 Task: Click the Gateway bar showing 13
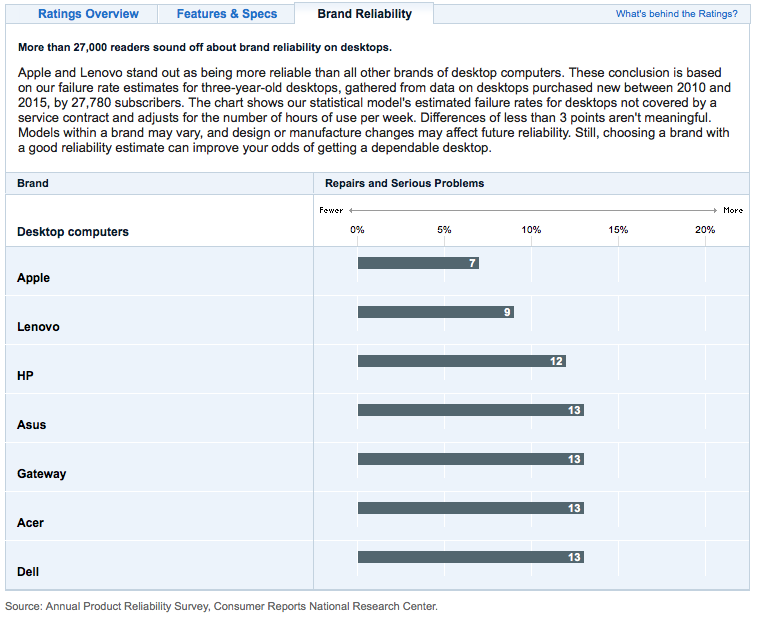pyautogui.click(x=471, y=459)
